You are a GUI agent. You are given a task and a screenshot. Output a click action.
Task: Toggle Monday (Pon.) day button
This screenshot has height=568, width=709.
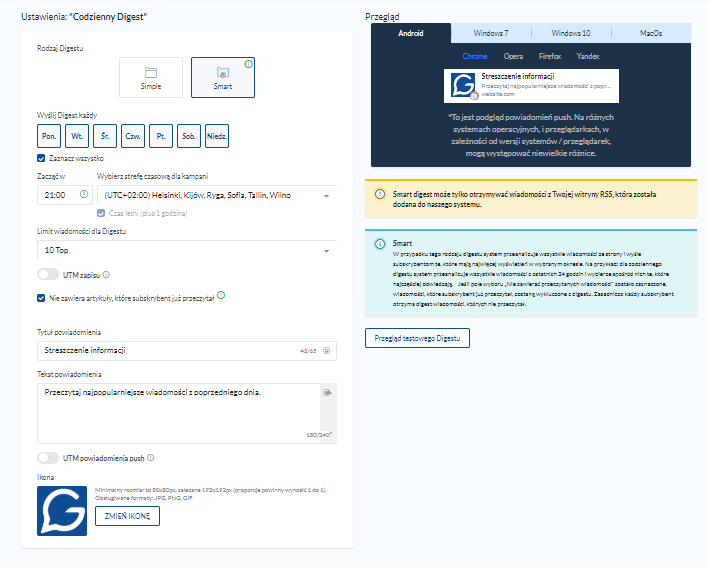point(49,136)
